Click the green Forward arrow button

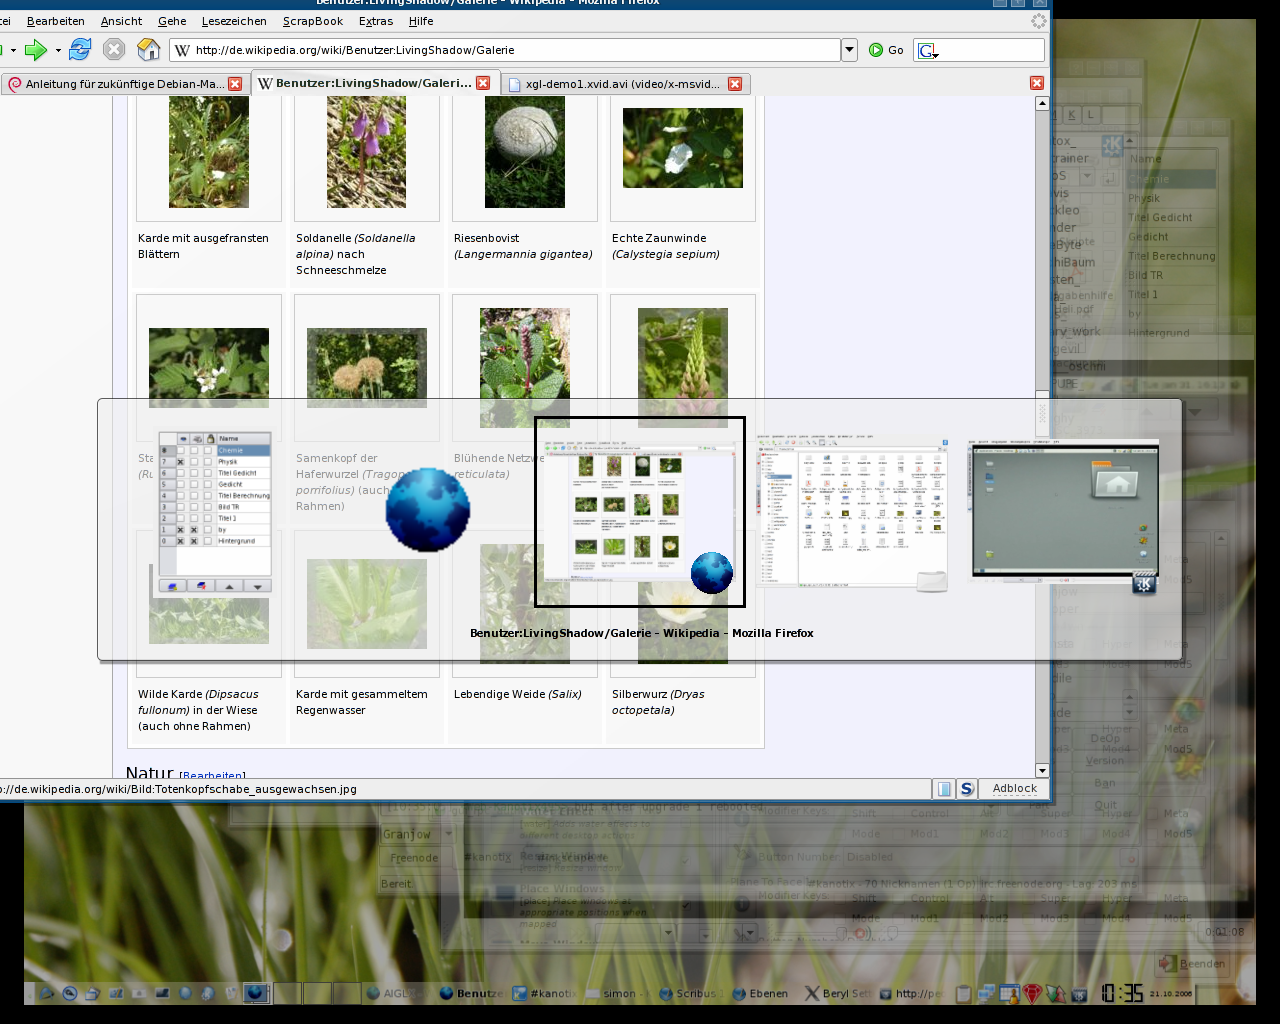coord(35,50)
